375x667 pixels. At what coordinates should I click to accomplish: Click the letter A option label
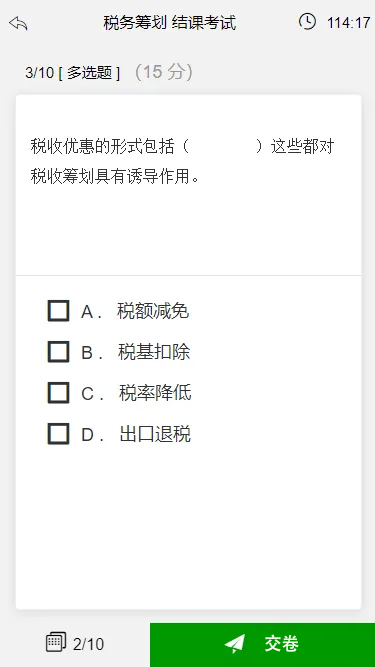coord(87,312)
